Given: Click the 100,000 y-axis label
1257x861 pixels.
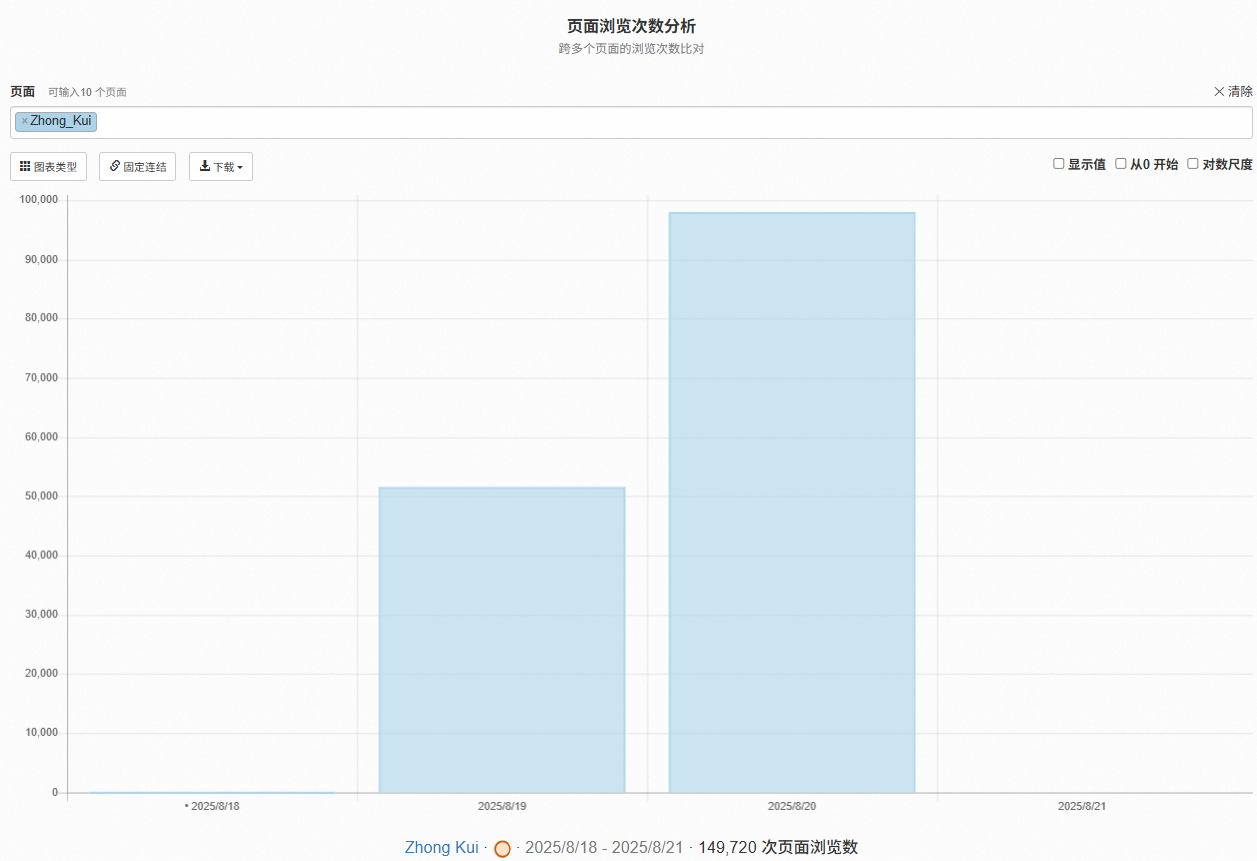Looking at the screenshot, I should point(39,200).
